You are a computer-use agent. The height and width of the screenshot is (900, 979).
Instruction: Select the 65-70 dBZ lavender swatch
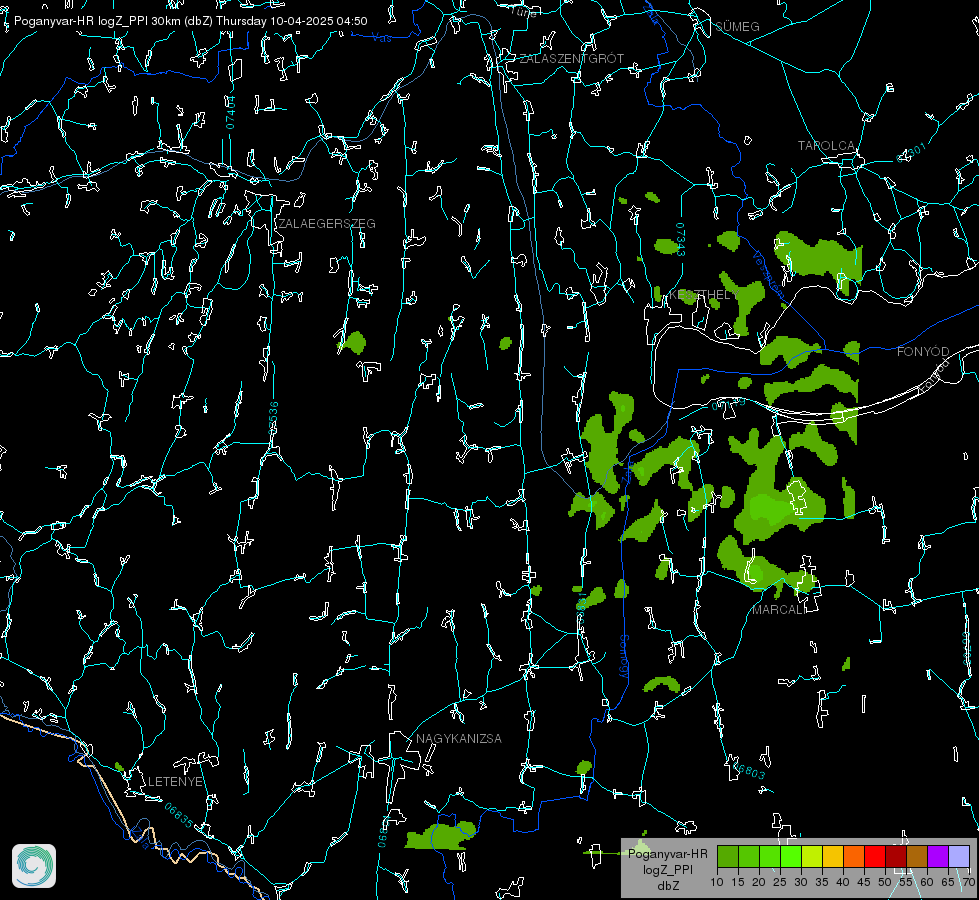click(x=958, y=856)
